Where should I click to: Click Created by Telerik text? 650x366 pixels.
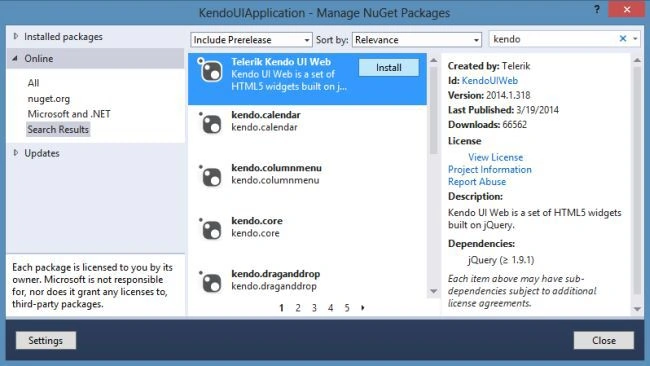[x=489, y=66]
